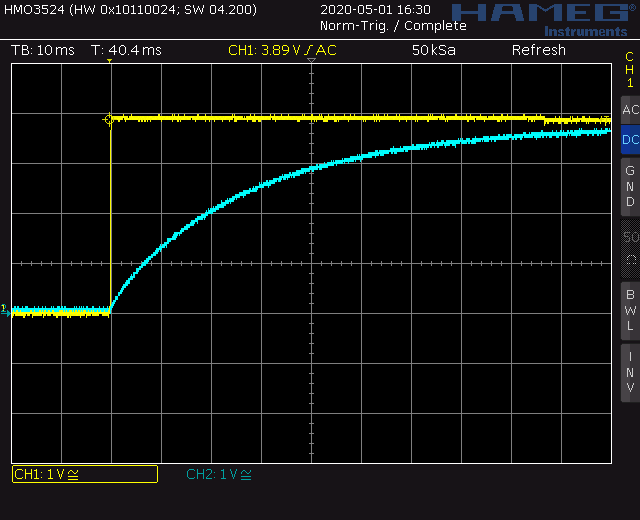640x520 pixels.
Task: Click the channel 1 ground reference marker
Action: click(5, 310)
